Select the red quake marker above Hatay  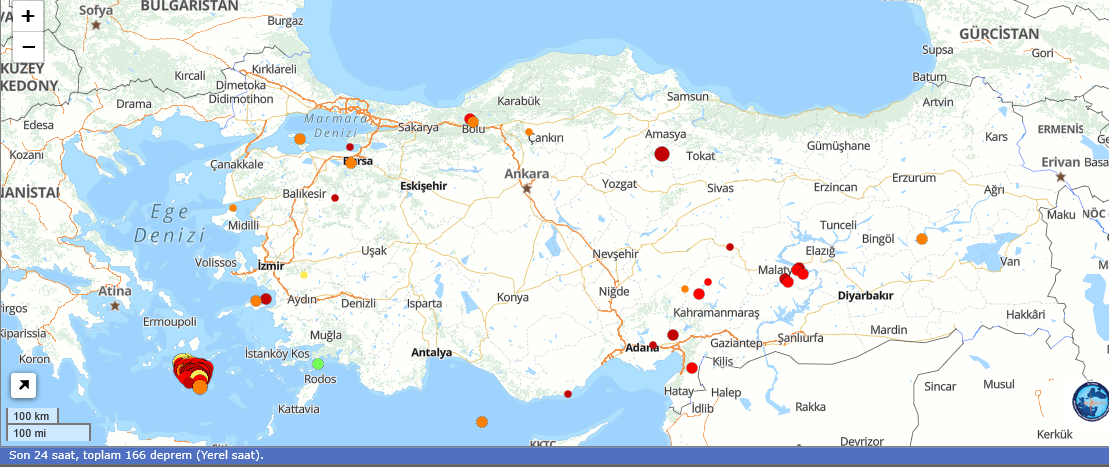point(692,368)
